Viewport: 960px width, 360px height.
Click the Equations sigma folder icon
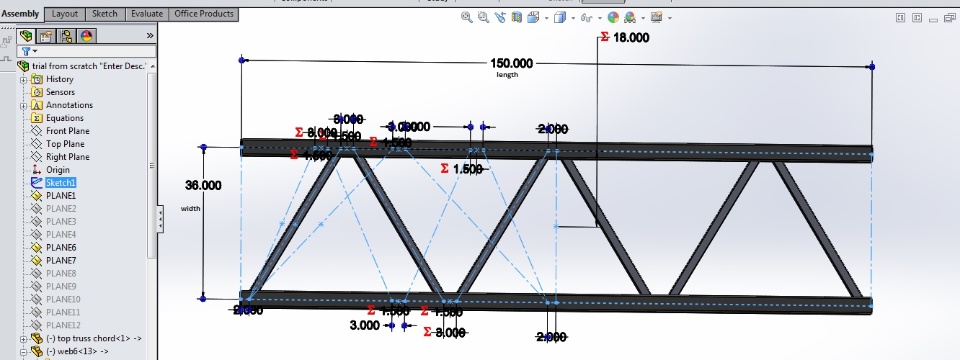click(x=36, y=118)
